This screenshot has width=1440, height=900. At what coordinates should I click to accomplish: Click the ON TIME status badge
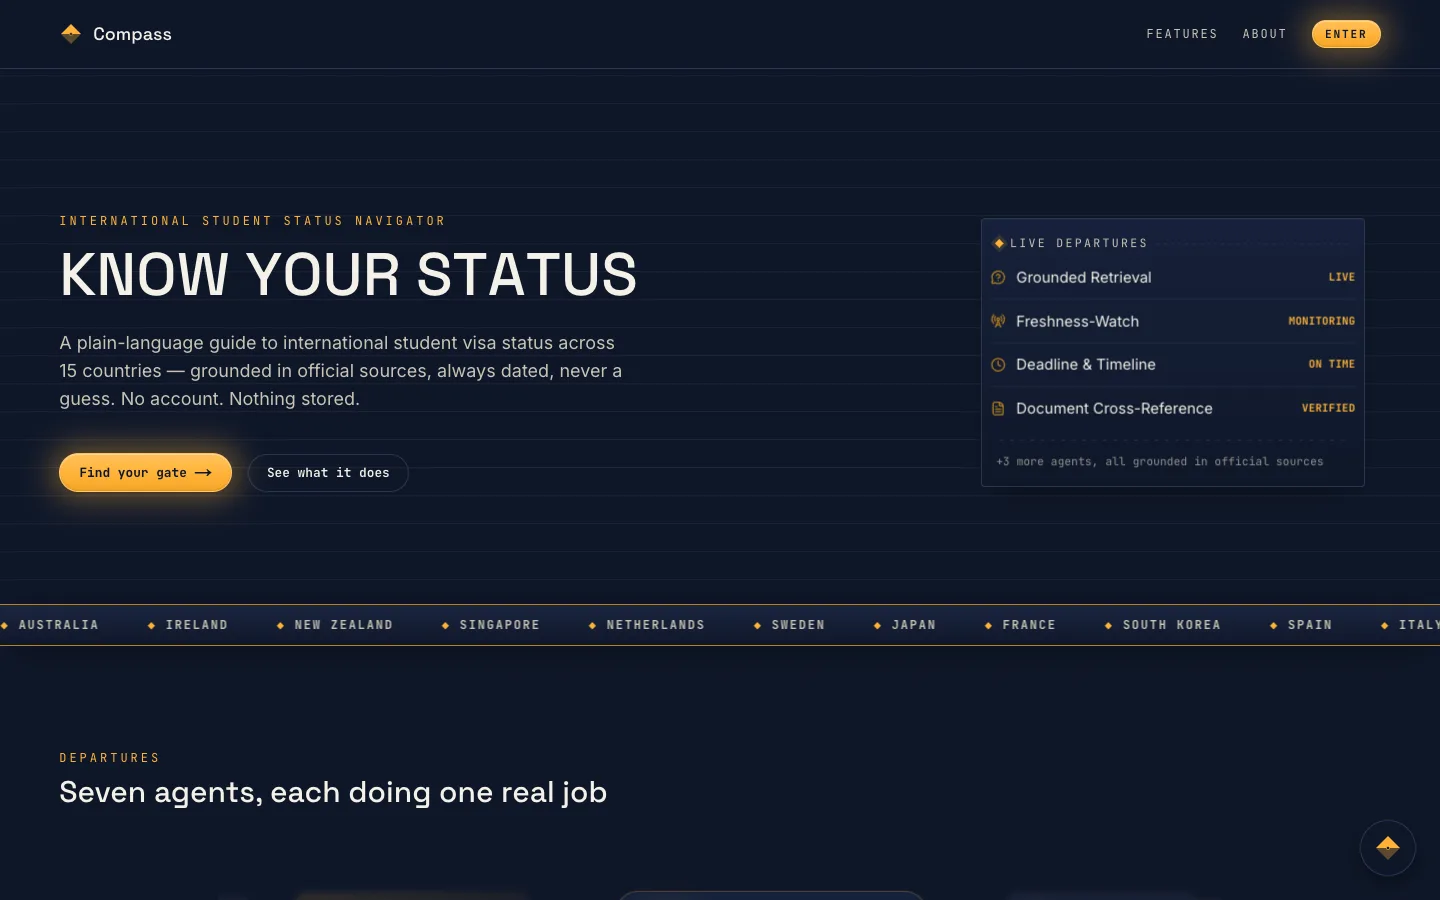1332,364
